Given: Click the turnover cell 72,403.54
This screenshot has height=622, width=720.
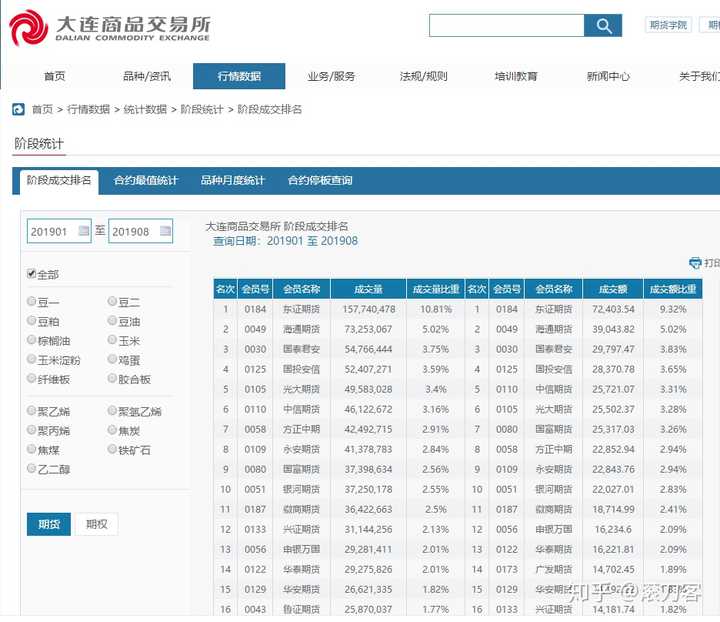Looking at the screenshot, I should [x=613, y=309].
